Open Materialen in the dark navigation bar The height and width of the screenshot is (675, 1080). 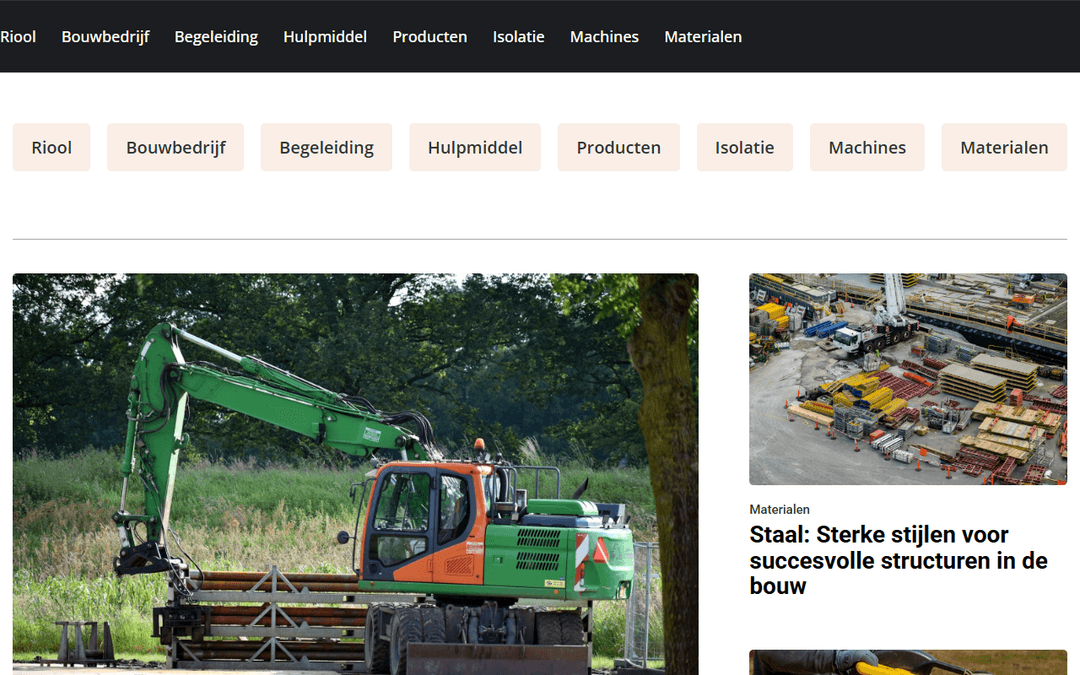click(x=703, y=37)
